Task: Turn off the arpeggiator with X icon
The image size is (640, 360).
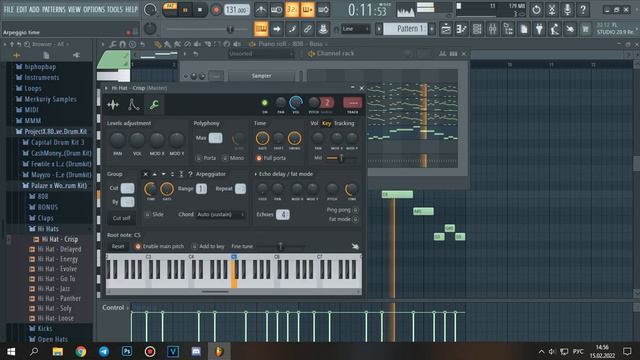Action: tap(145, 174)
